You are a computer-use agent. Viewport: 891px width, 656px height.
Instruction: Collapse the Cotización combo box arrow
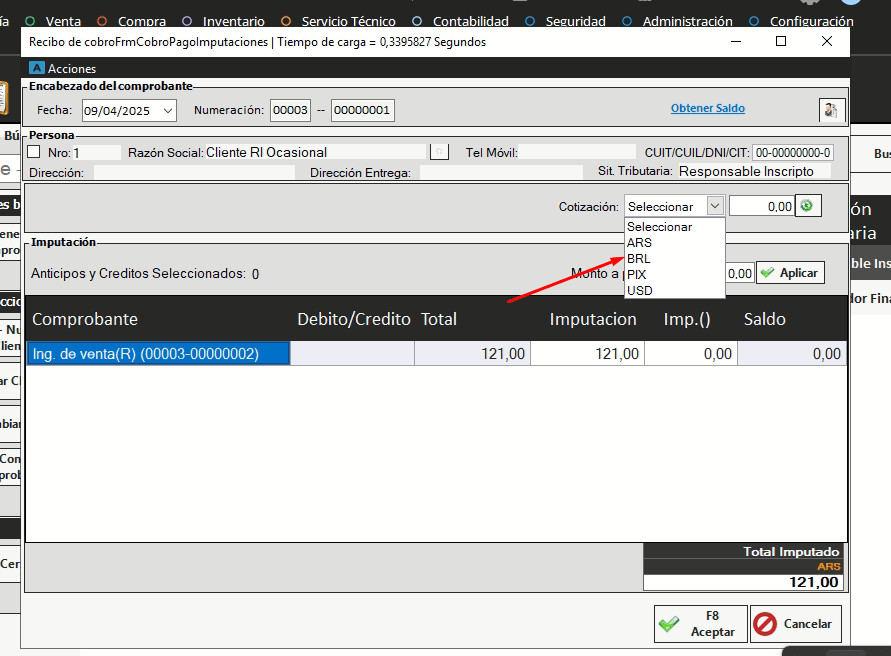tap(714, 206)
